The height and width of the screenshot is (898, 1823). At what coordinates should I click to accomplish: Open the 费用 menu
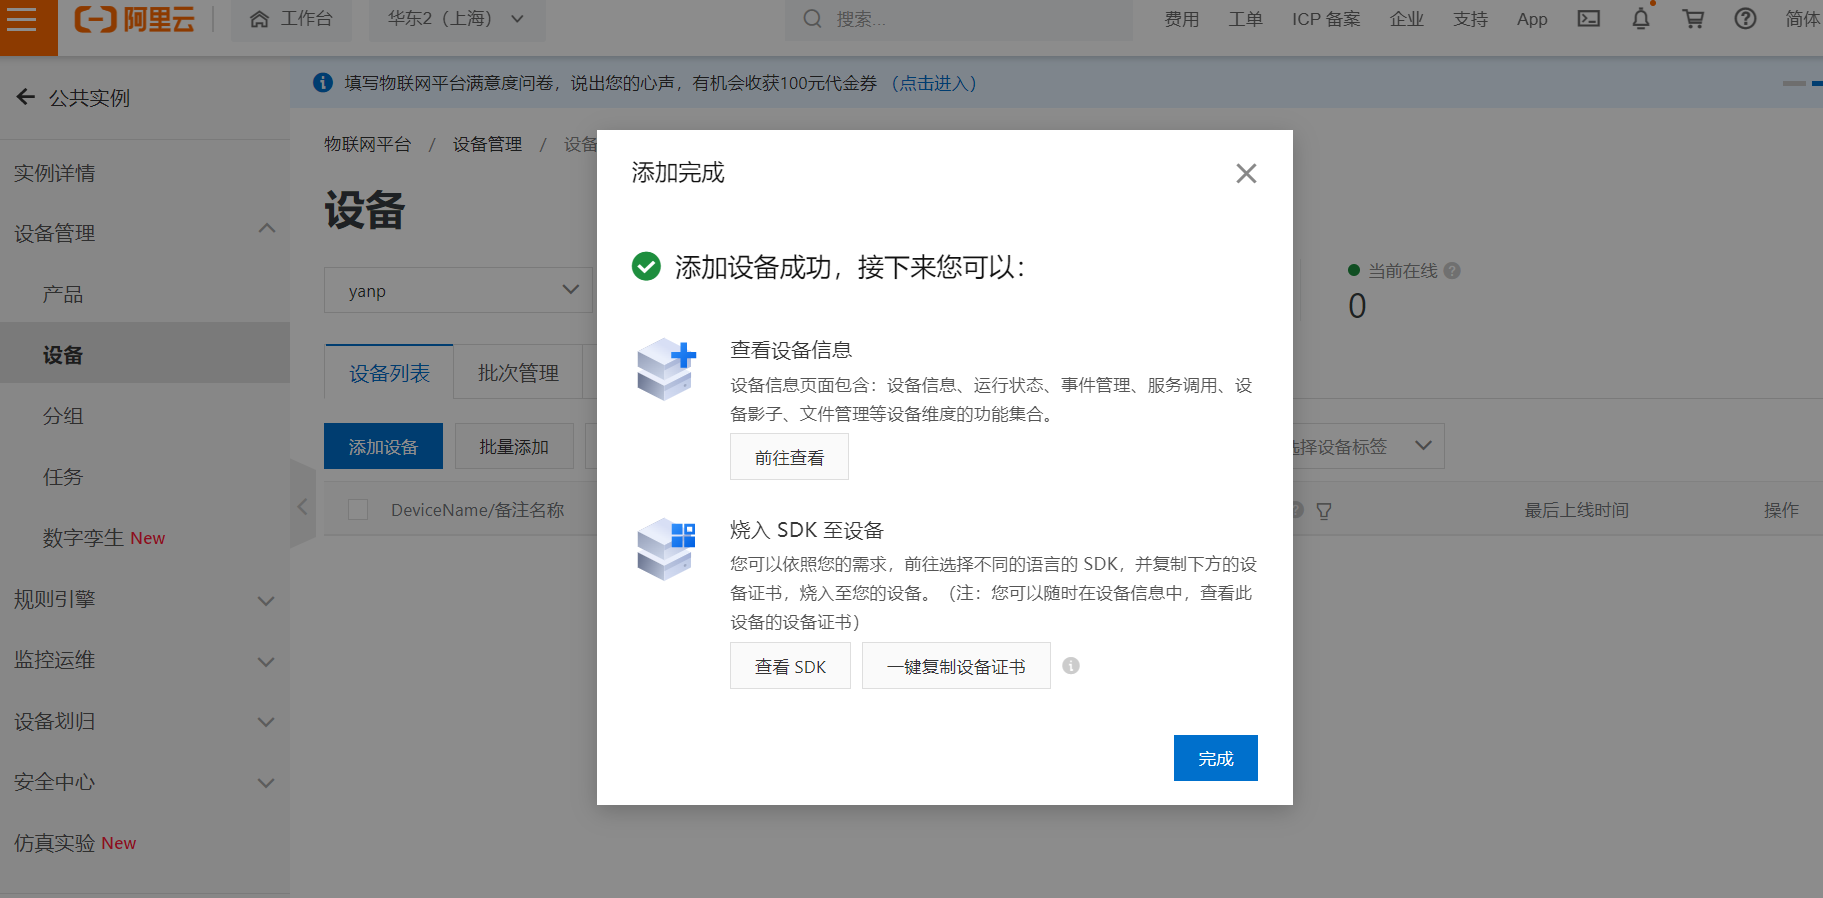tap(1181, 19)
